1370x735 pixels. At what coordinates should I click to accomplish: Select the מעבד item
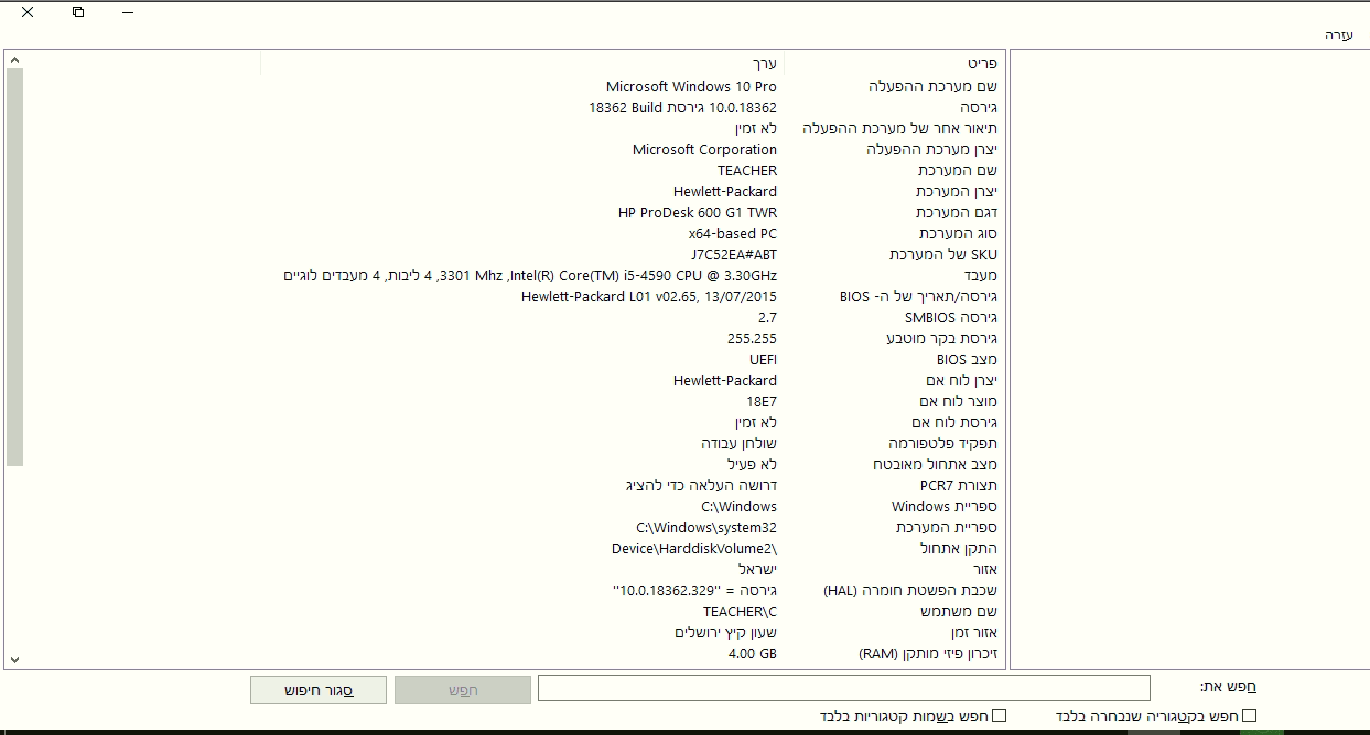tap(980, 276)
